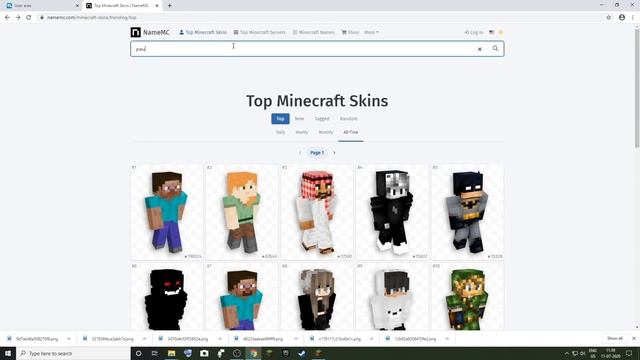Close the downloads bar

tap(634, 338)
